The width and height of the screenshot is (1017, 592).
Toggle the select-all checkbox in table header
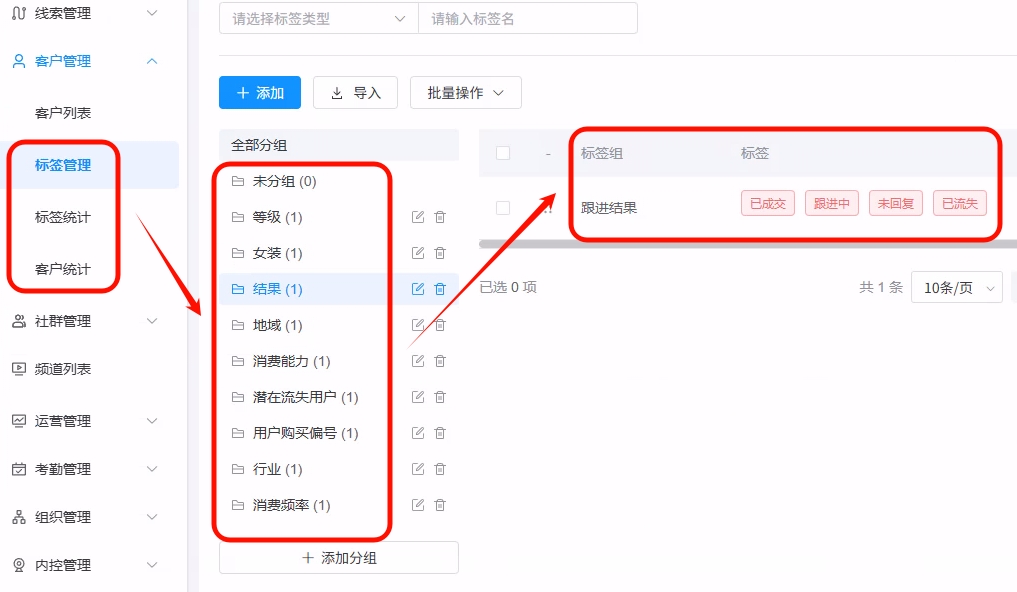[503, 153]
